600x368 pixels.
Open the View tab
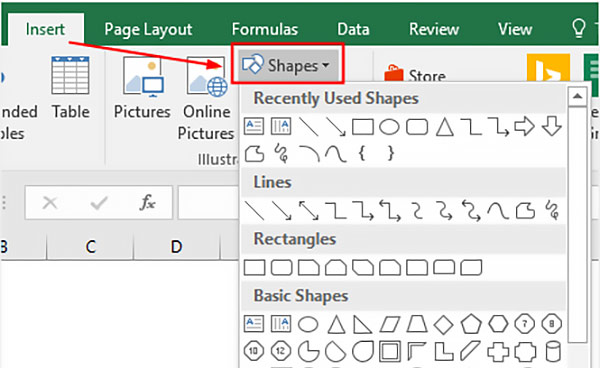click(515, 29)
